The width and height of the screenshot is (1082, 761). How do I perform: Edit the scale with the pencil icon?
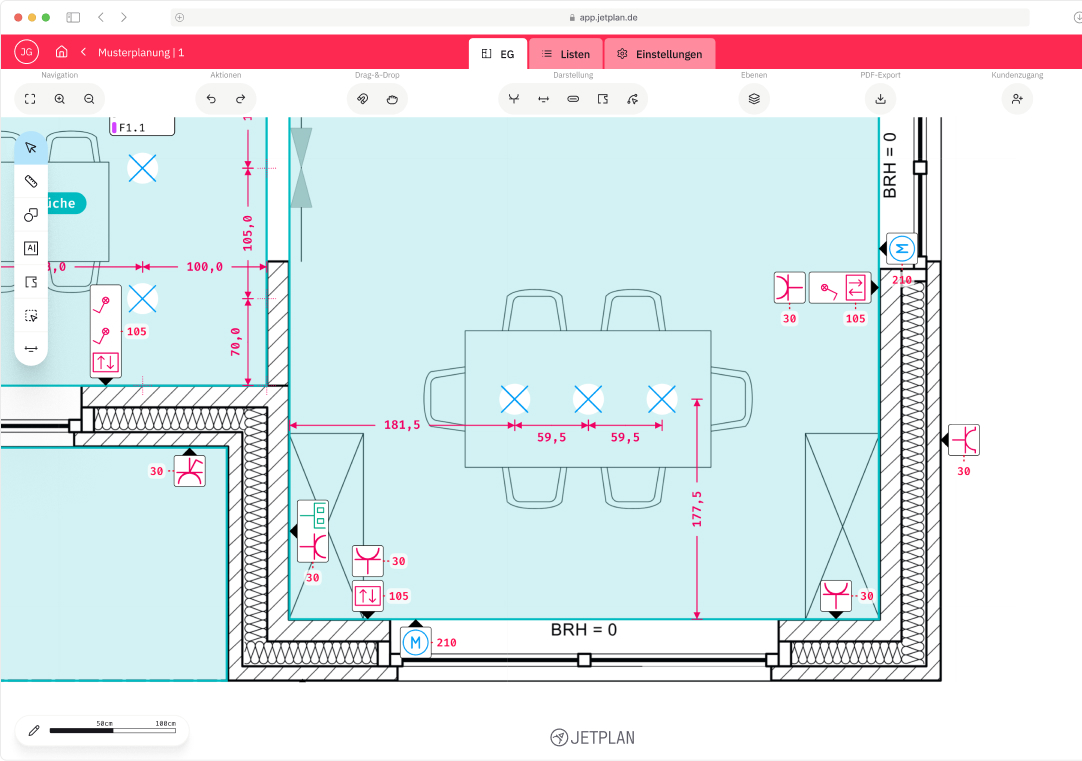click(x=34, y=731)
